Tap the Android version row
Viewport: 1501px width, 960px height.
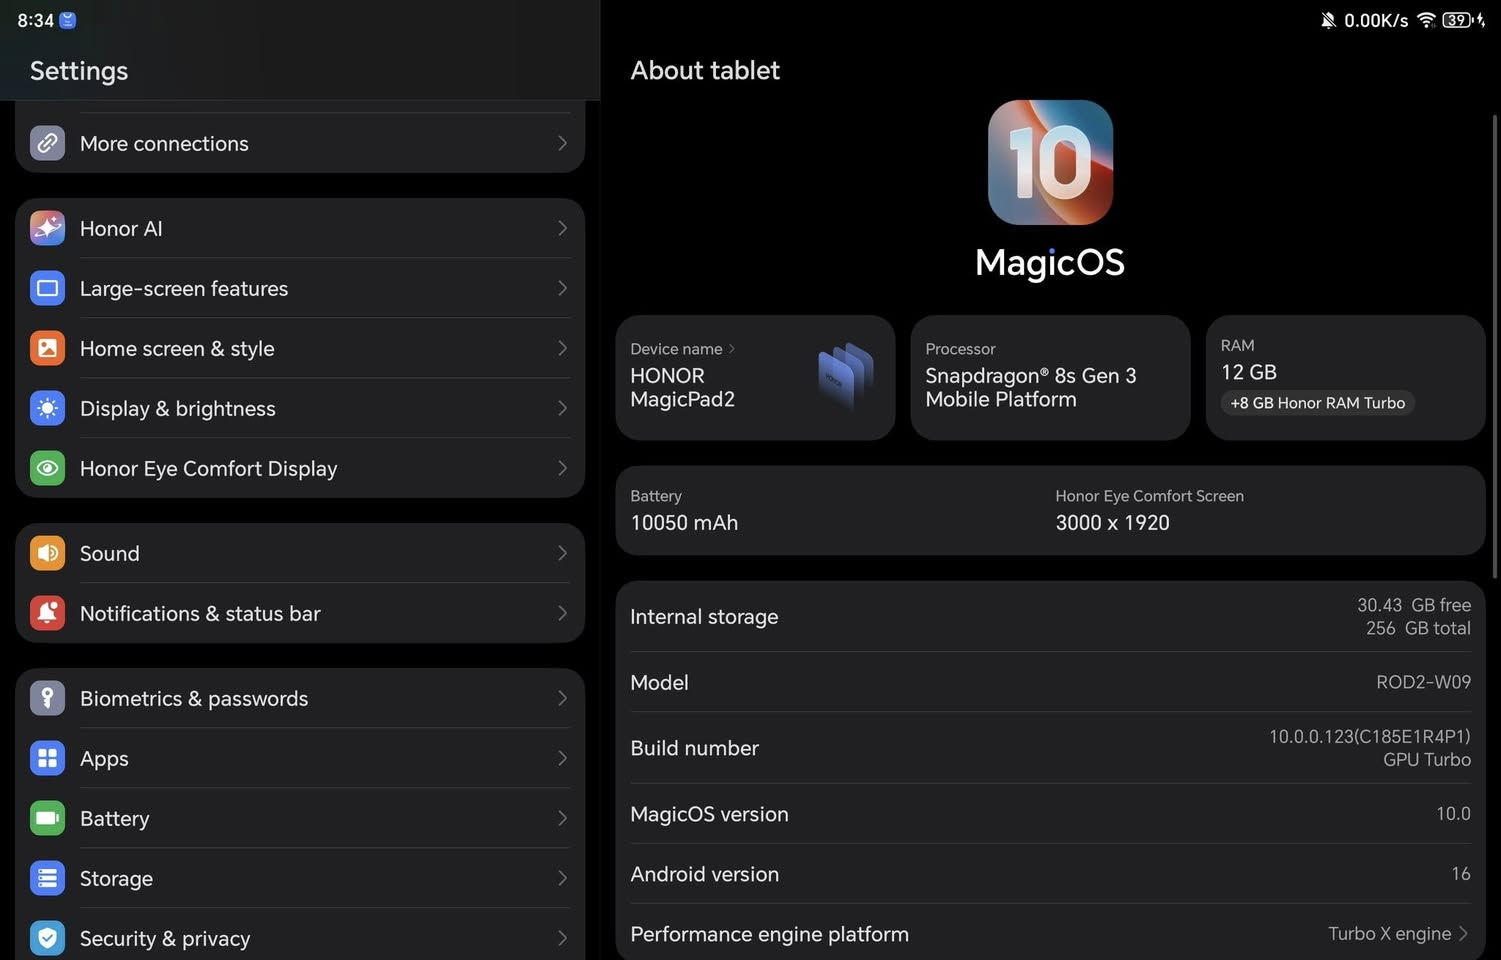pos(1050,873)
